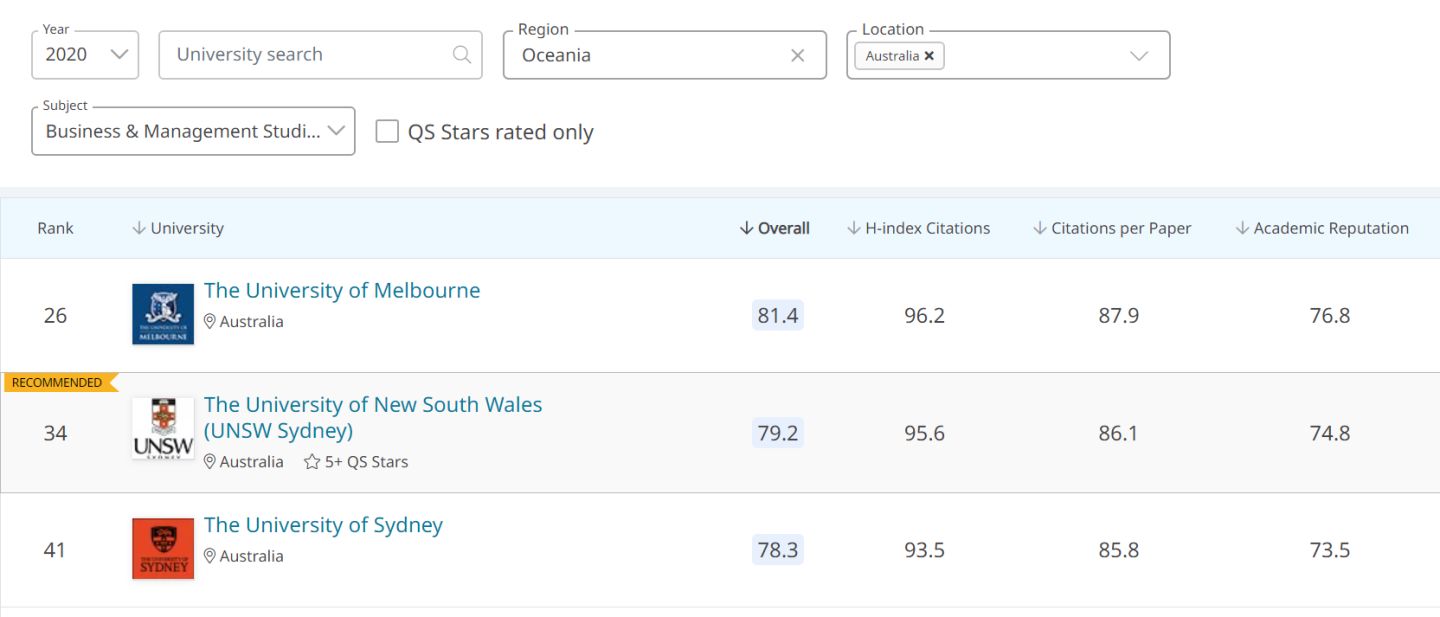Click the location pin icon under Melbourne

pyautogui.click(x=210, y=322)
